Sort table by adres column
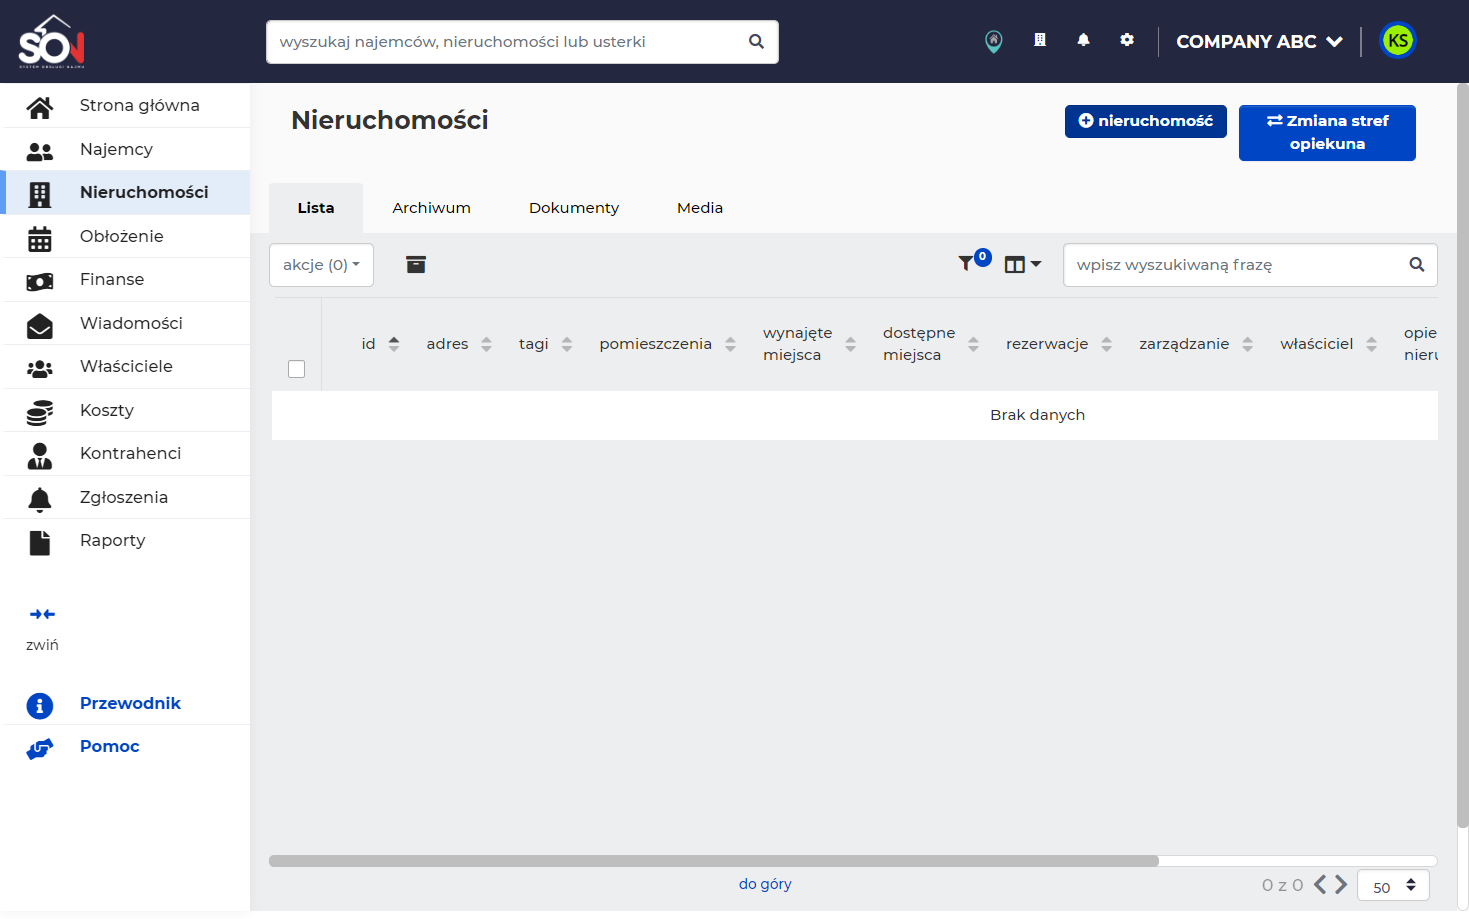Viewport: 1469px width, 919px height. [459, 344]
